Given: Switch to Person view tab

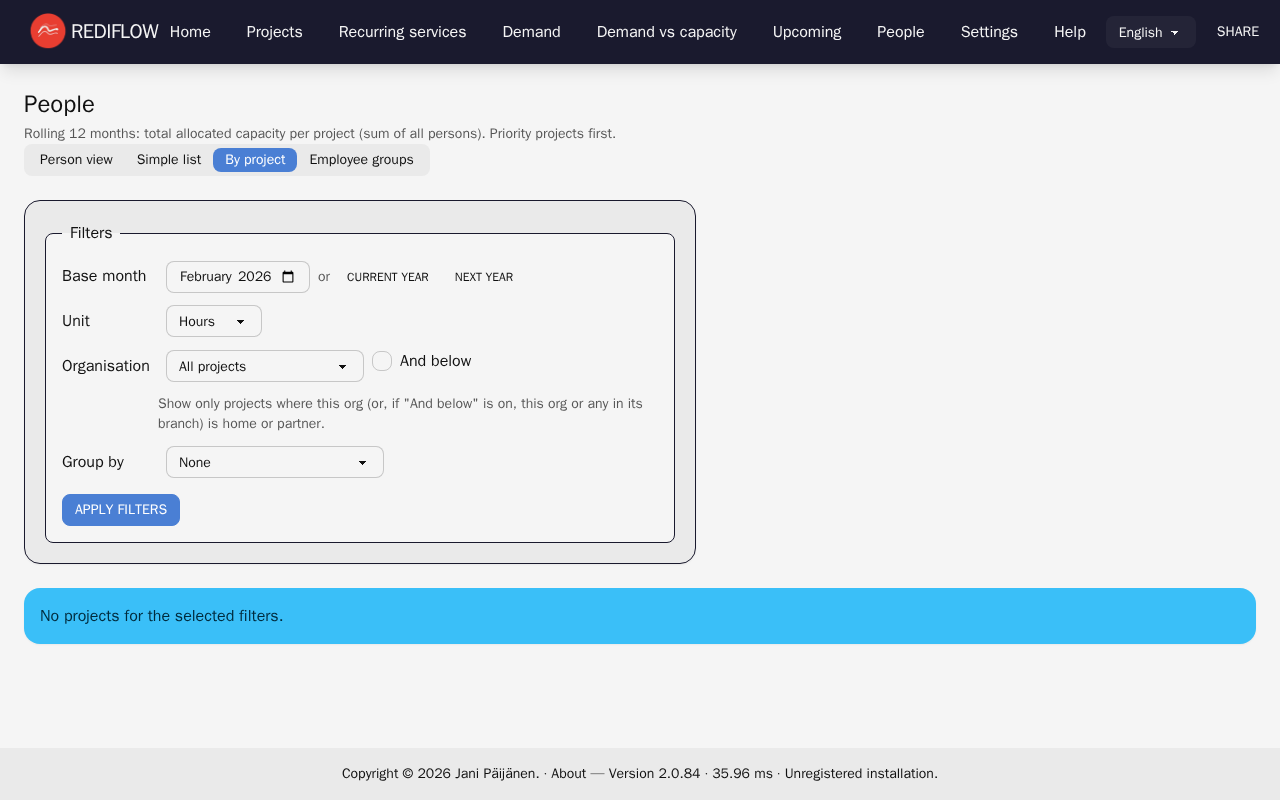Looking at the screenshot, I should (x=76, y=160).
